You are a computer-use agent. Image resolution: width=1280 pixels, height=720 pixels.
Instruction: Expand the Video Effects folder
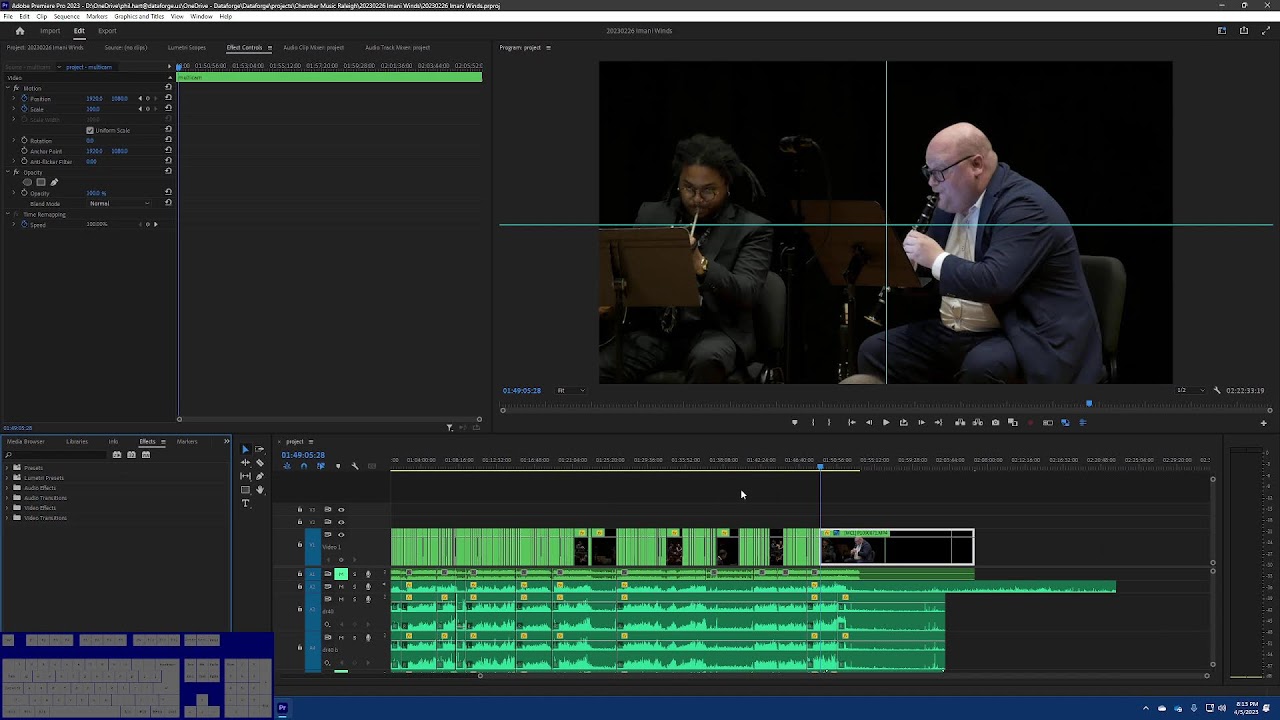[7, 508]
